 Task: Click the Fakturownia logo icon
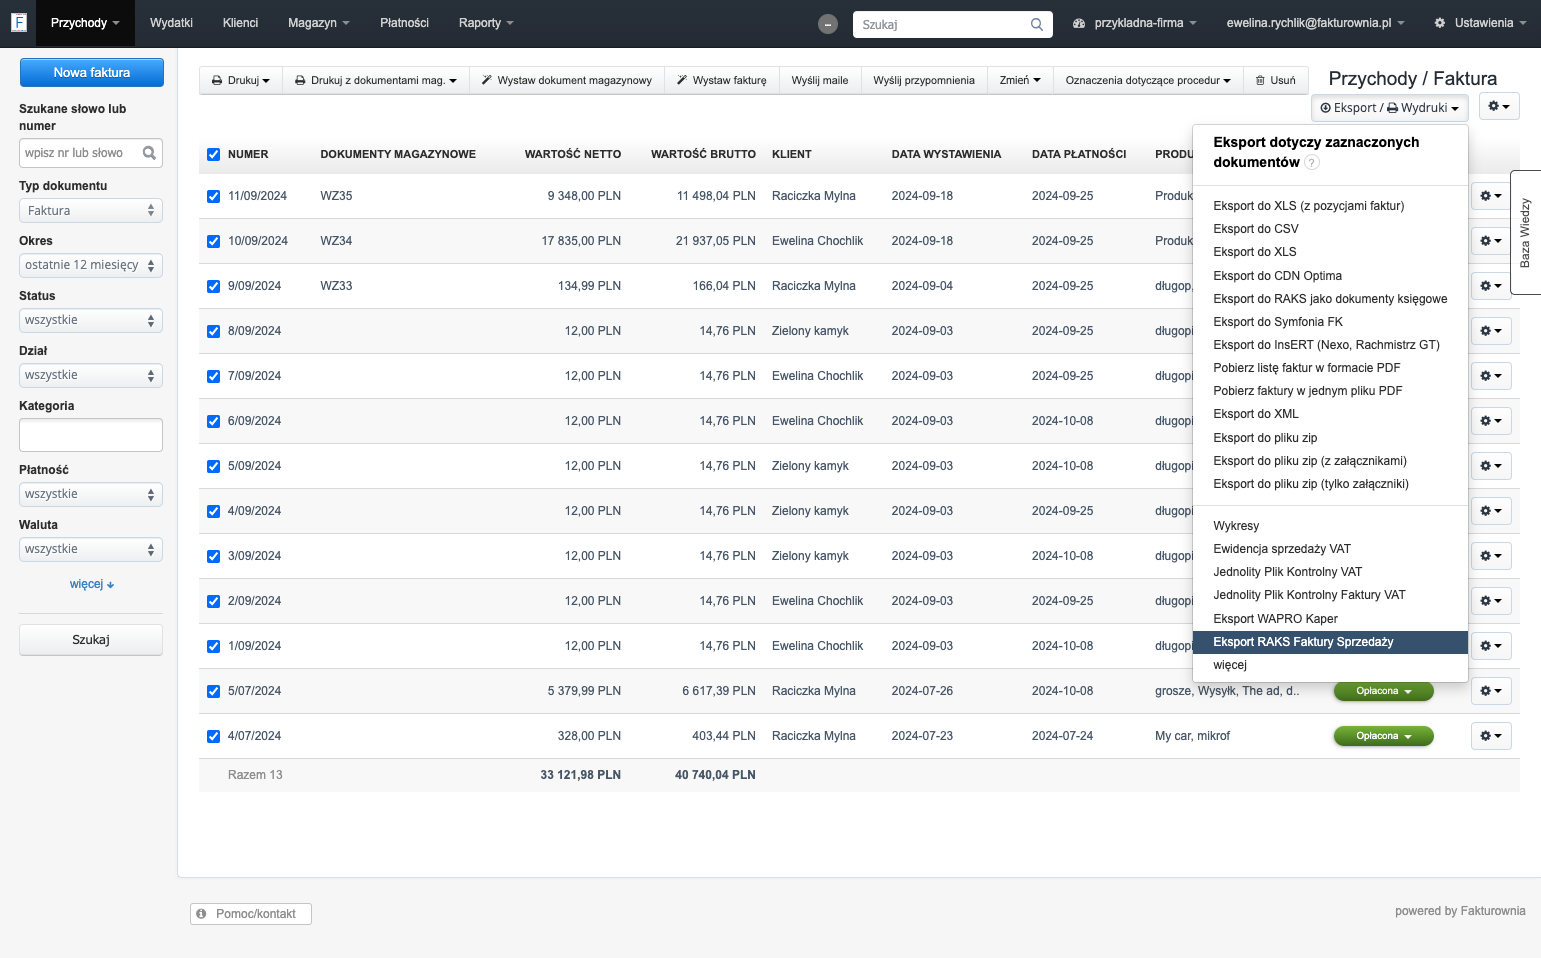click(18, 22)
